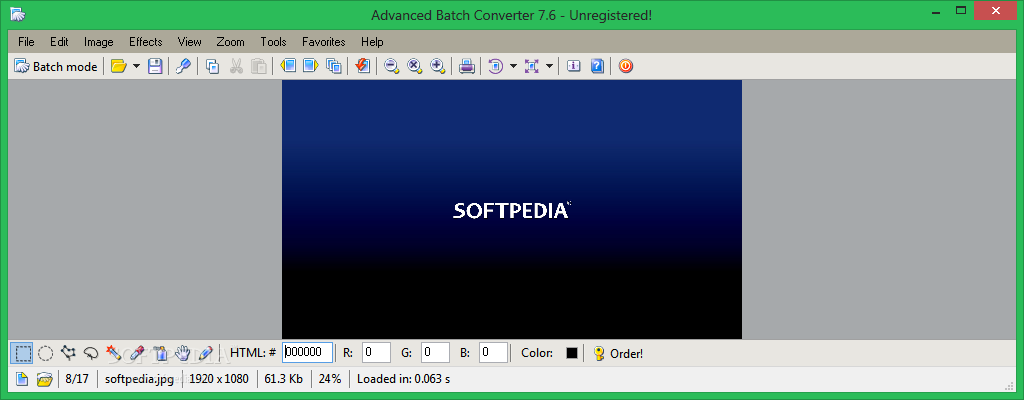
Task: Open the Image menu
Action: [99, 42]
